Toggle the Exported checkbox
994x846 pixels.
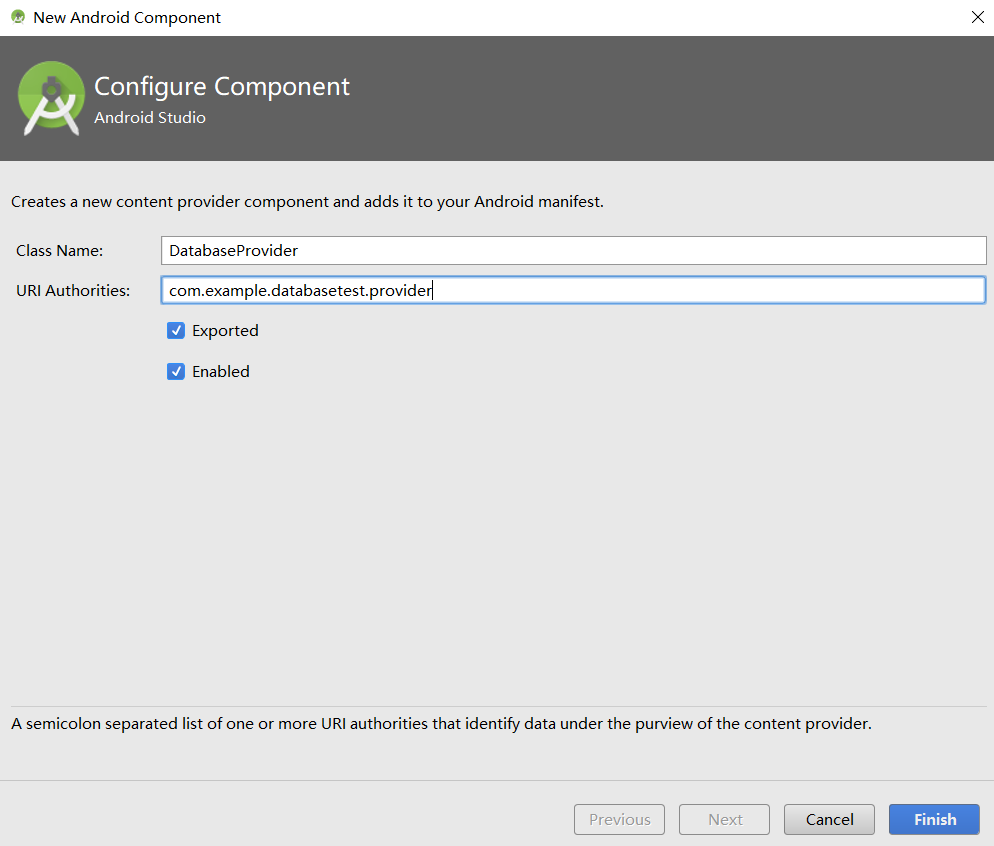[x=176, y=331]
